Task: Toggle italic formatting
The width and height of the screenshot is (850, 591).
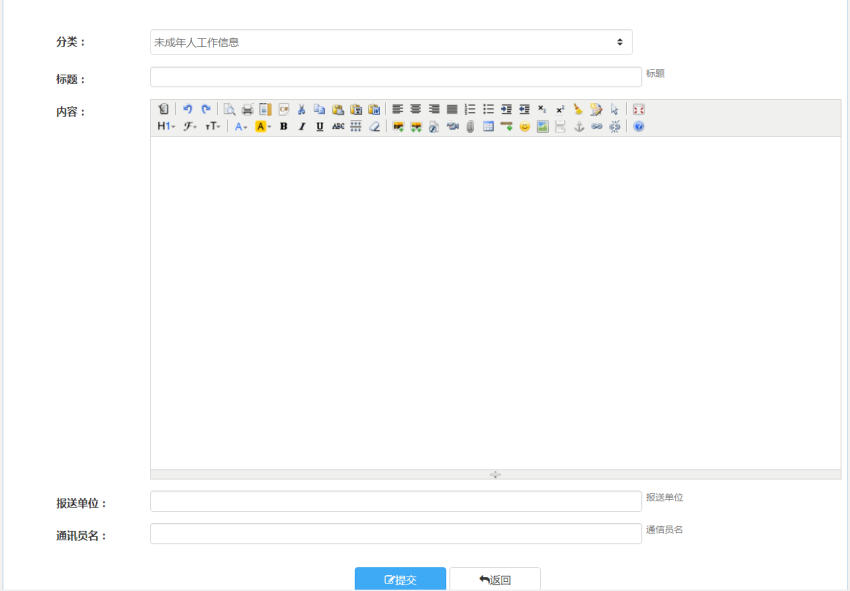Action: pos(301,126)
